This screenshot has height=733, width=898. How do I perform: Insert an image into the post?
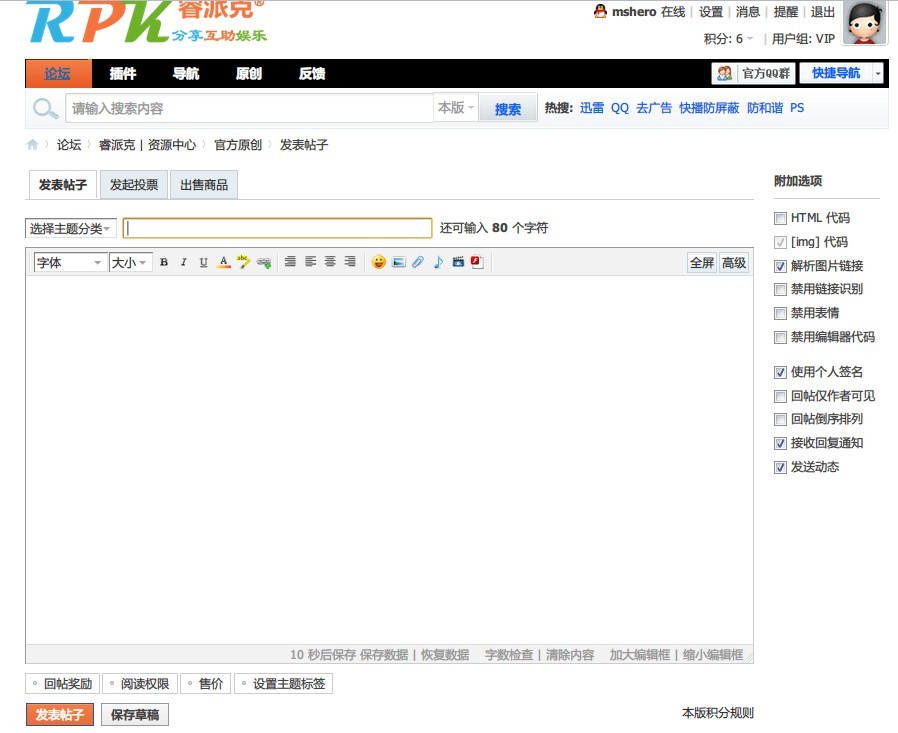[399, 262]
